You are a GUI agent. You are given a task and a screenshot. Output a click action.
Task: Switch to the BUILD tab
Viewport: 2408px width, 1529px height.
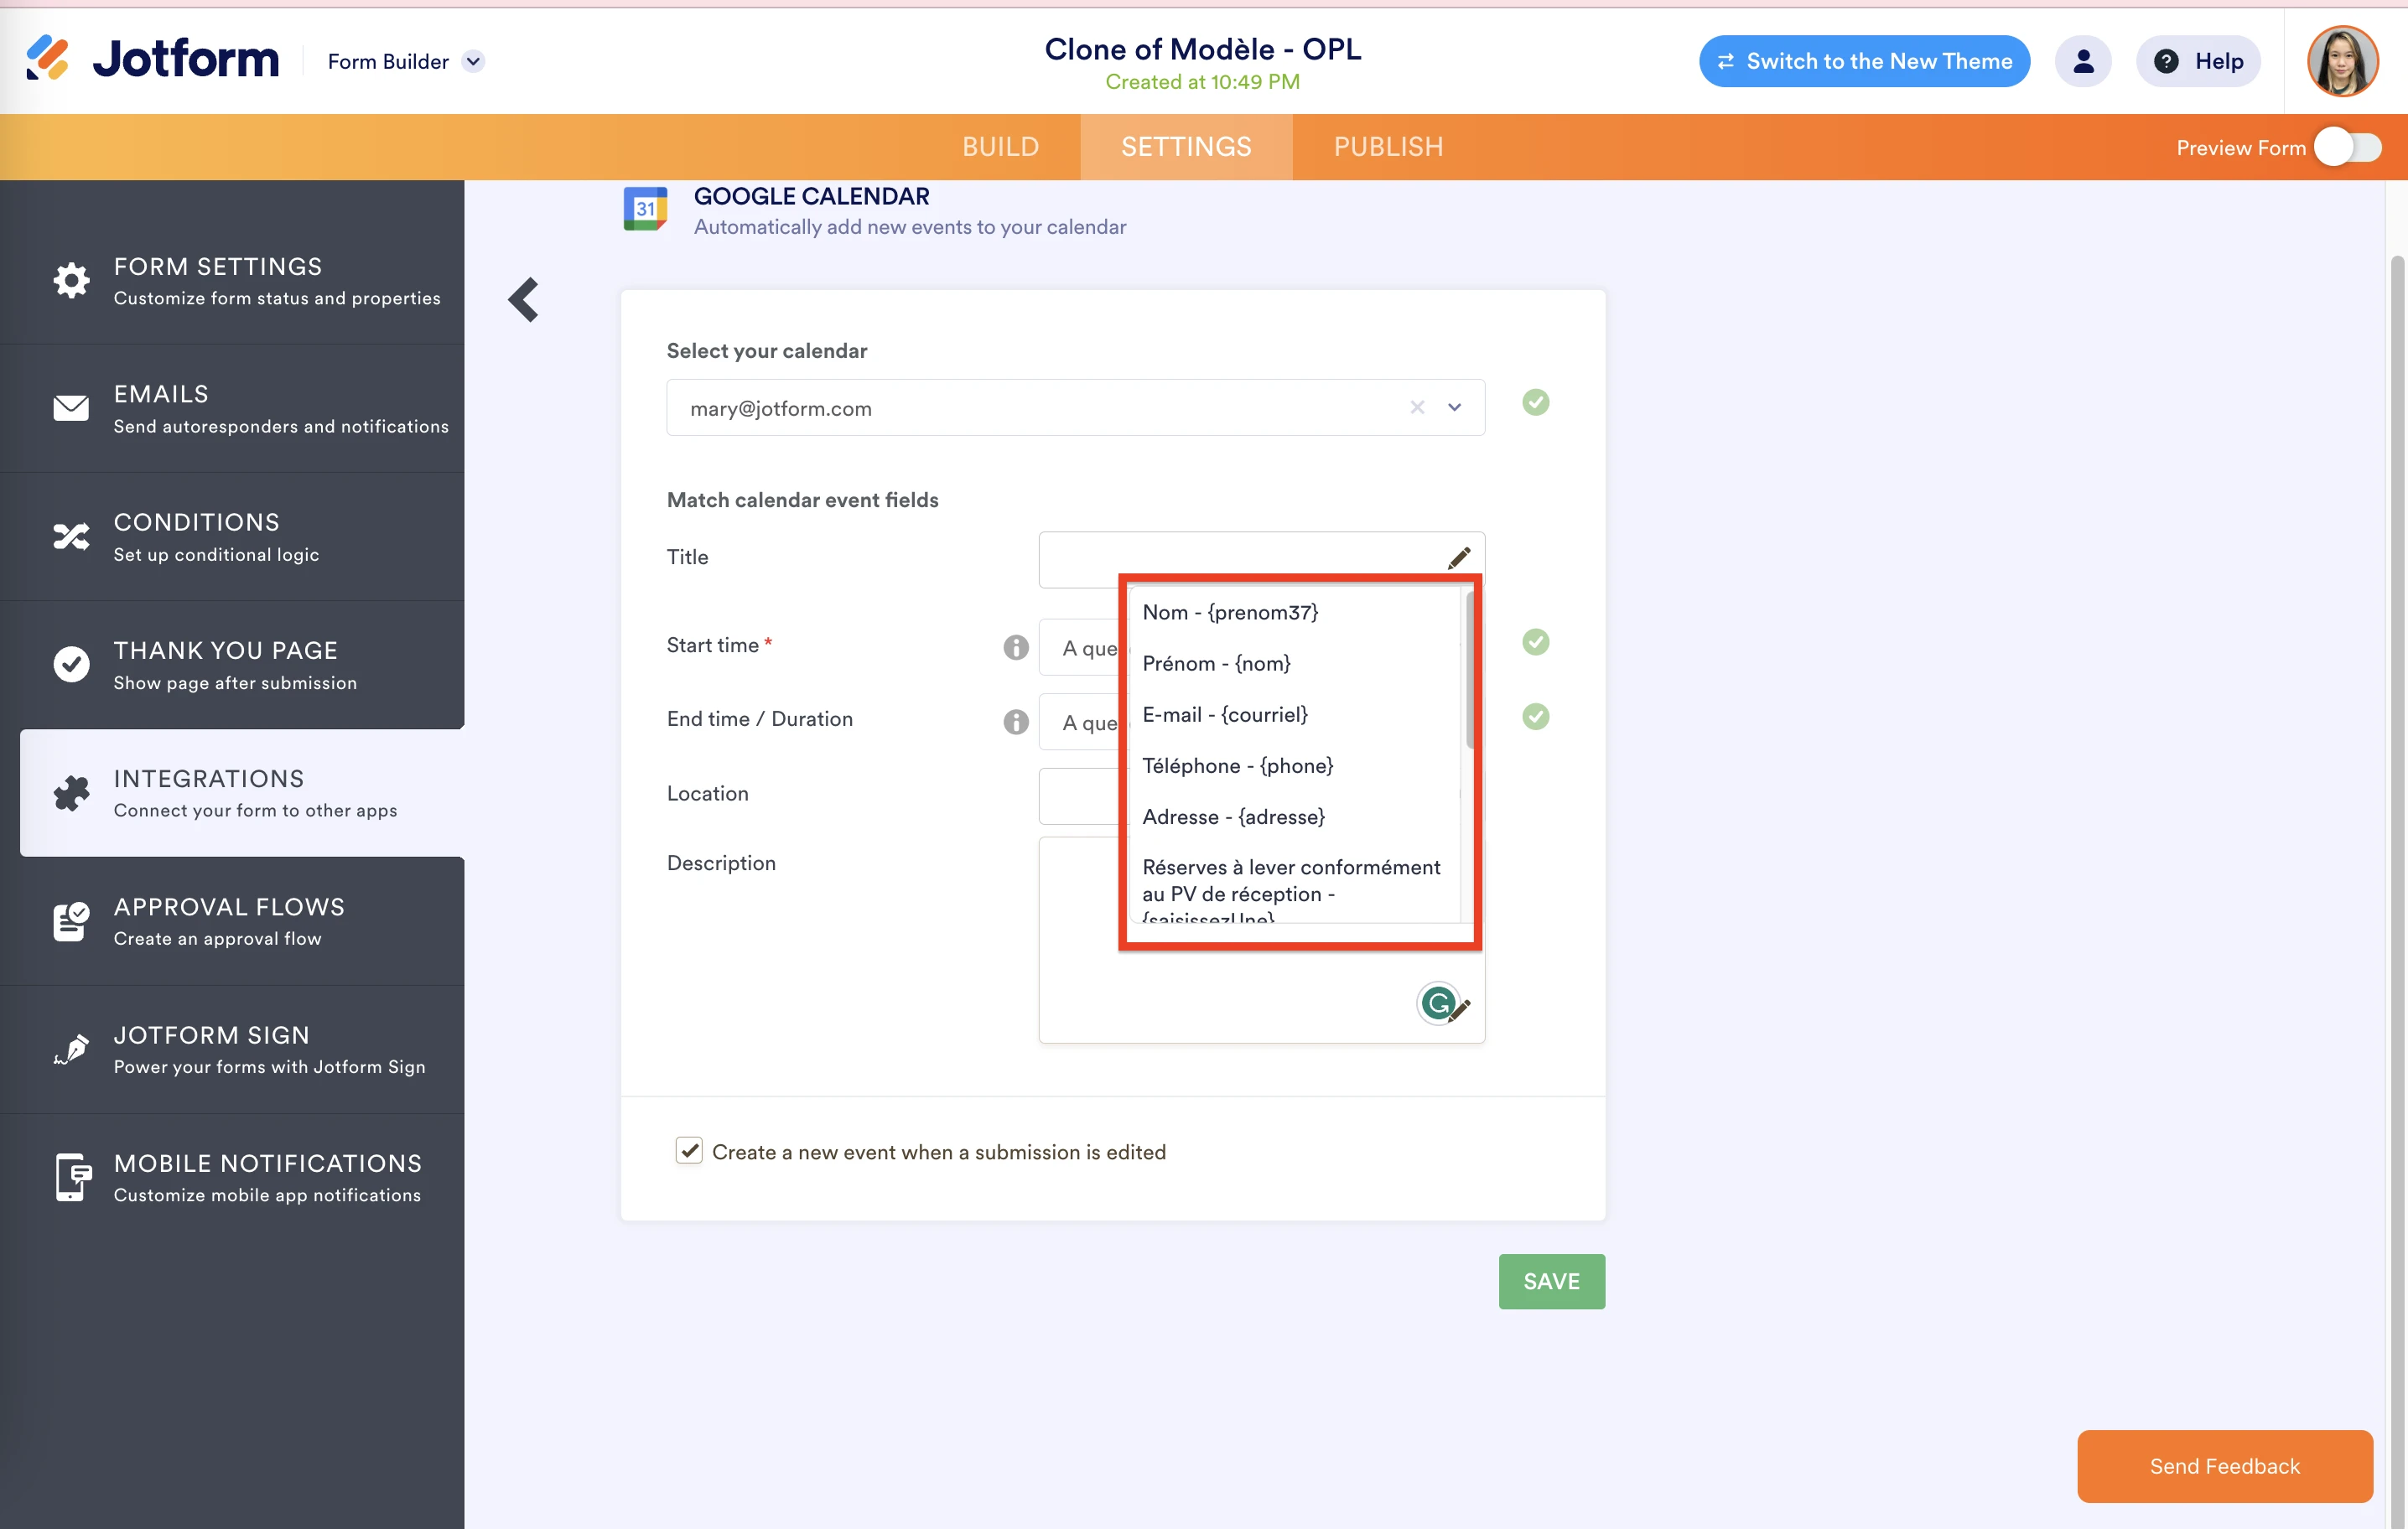pos(1000,146)
